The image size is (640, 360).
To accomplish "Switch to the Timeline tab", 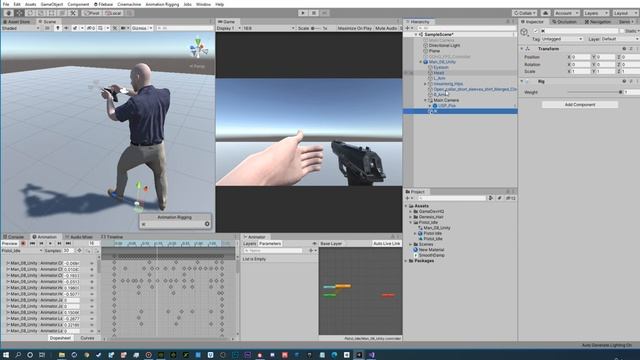I will pyautogui.click(x=112, y=237).
